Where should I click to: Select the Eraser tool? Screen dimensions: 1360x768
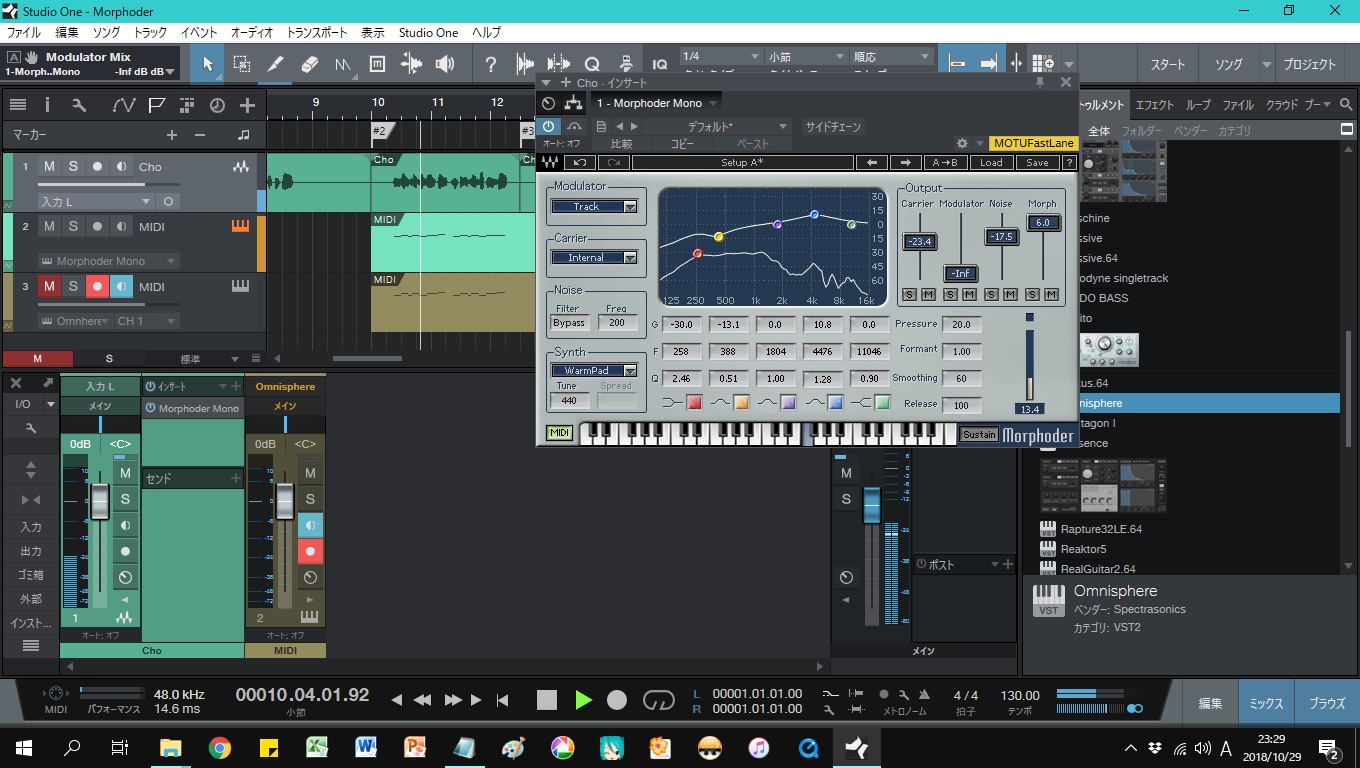(310, 63)
